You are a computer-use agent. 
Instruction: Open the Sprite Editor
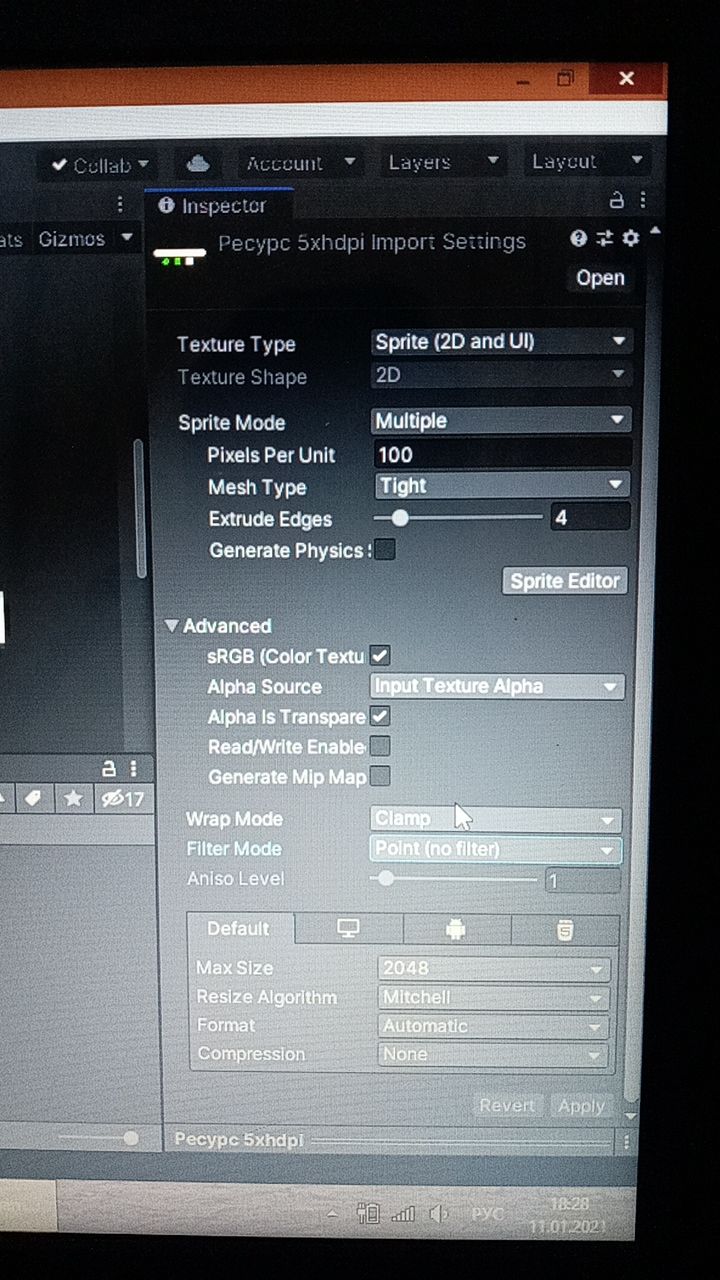pos(565,581)
